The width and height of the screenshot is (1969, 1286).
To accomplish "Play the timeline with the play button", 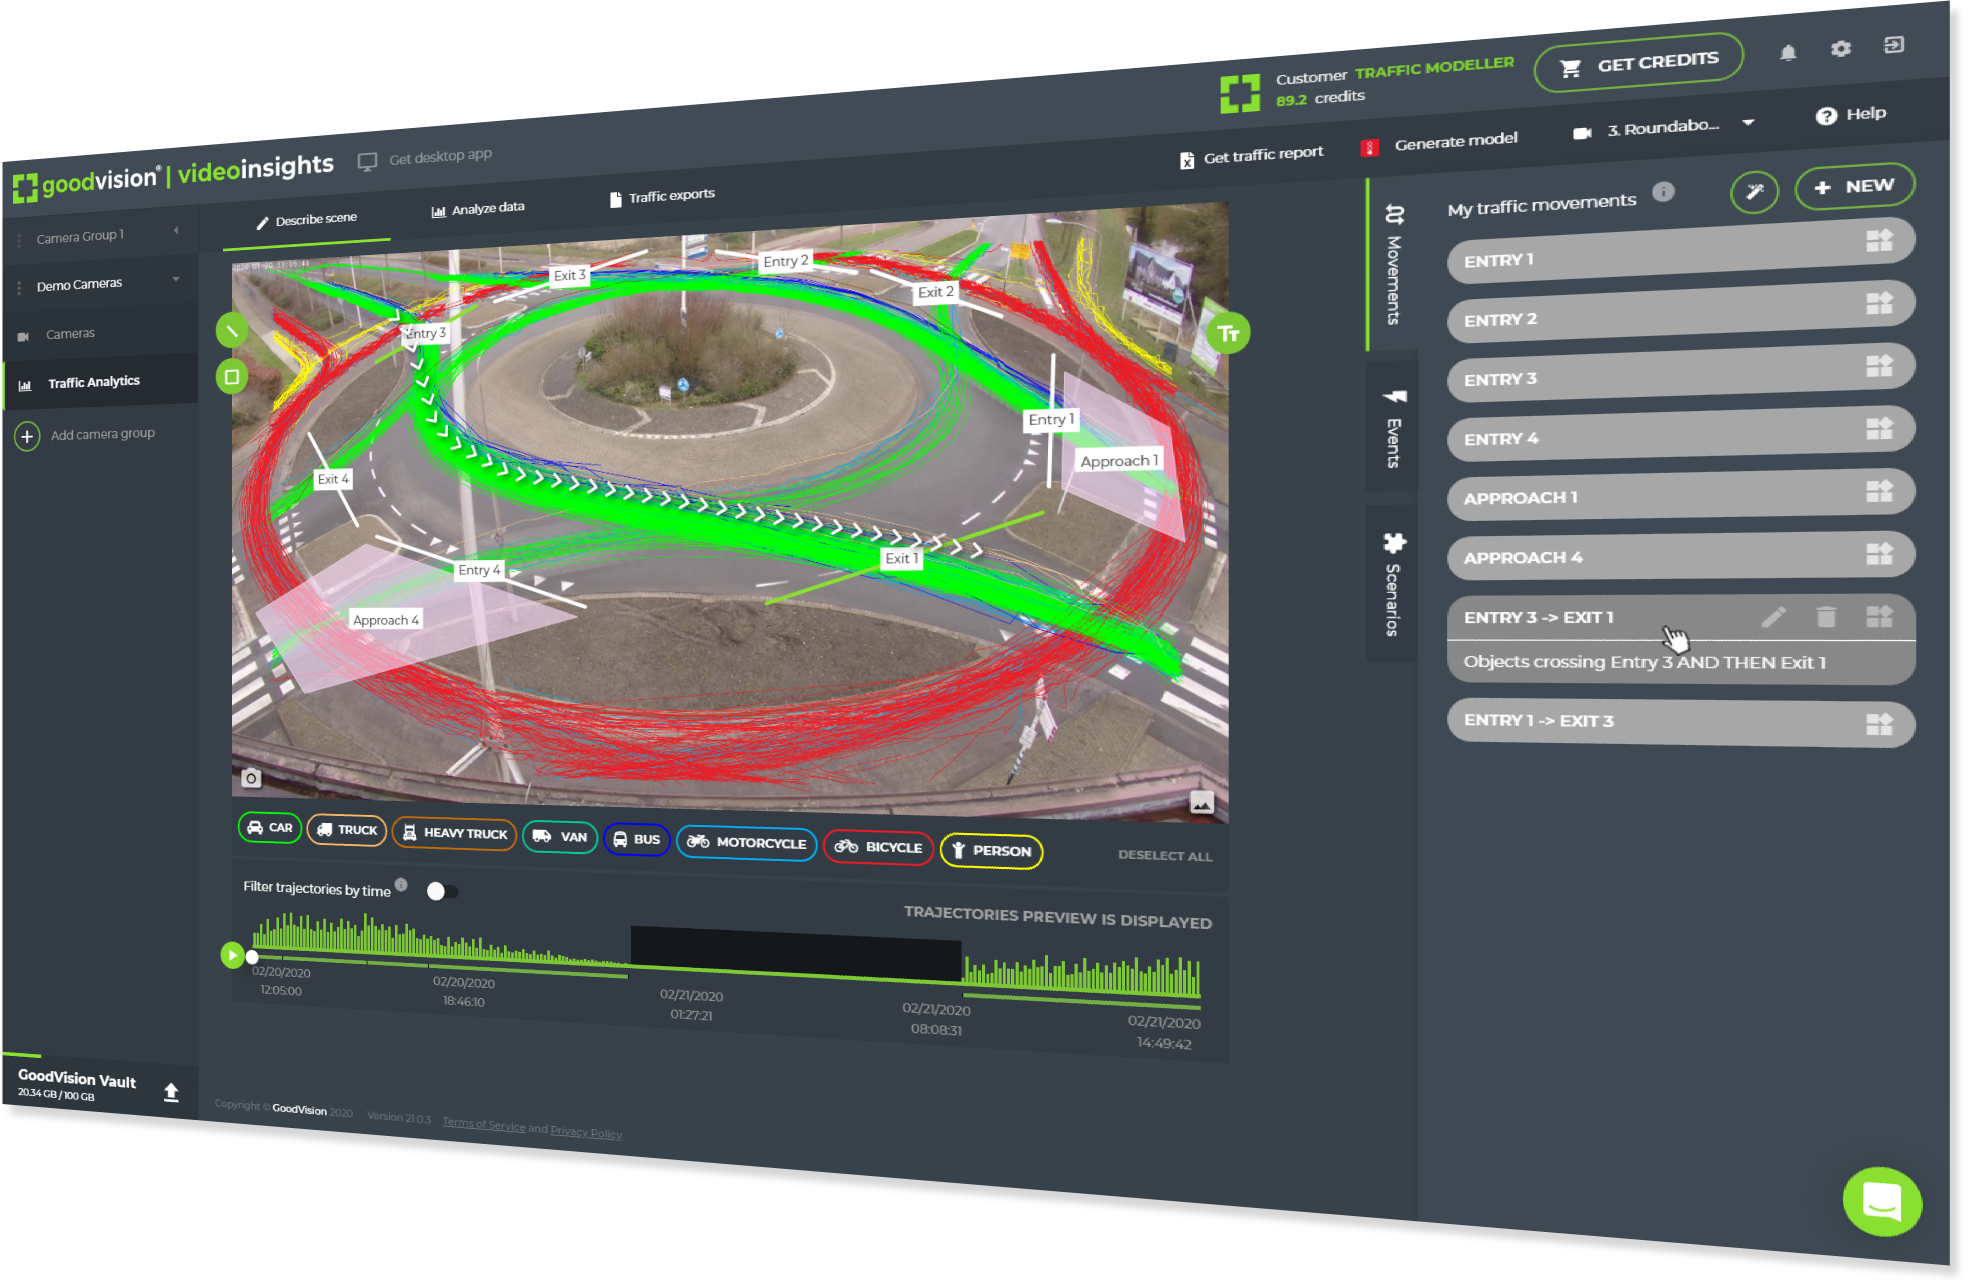I will coord(232,955).
